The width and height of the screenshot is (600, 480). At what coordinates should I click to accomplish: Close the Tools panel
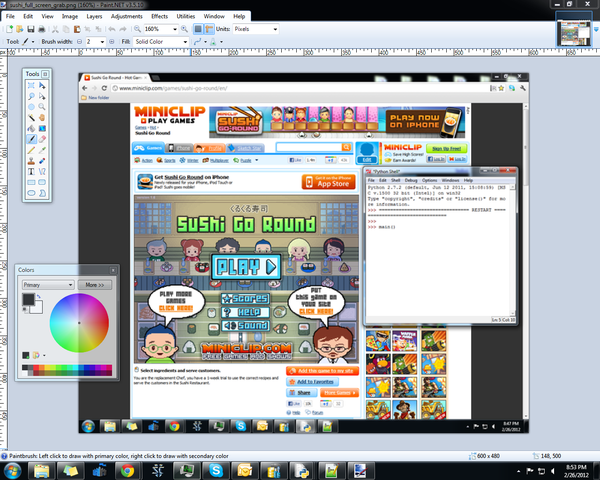[45, 74]
